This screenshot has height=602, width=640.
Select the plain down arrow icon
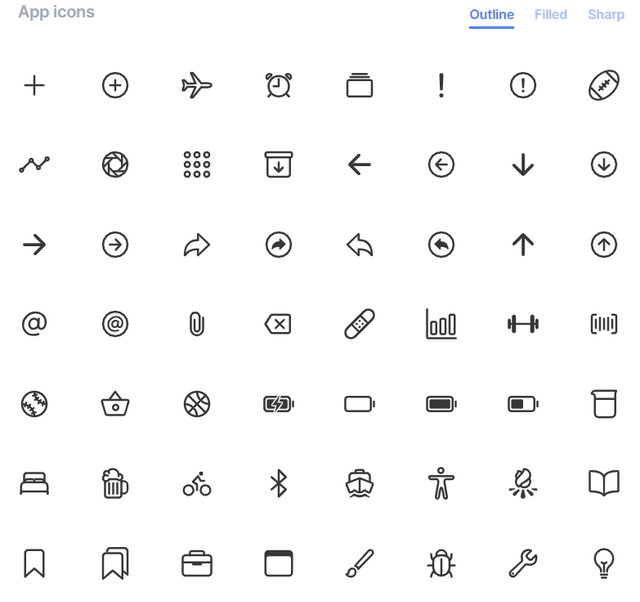[523, 165]
